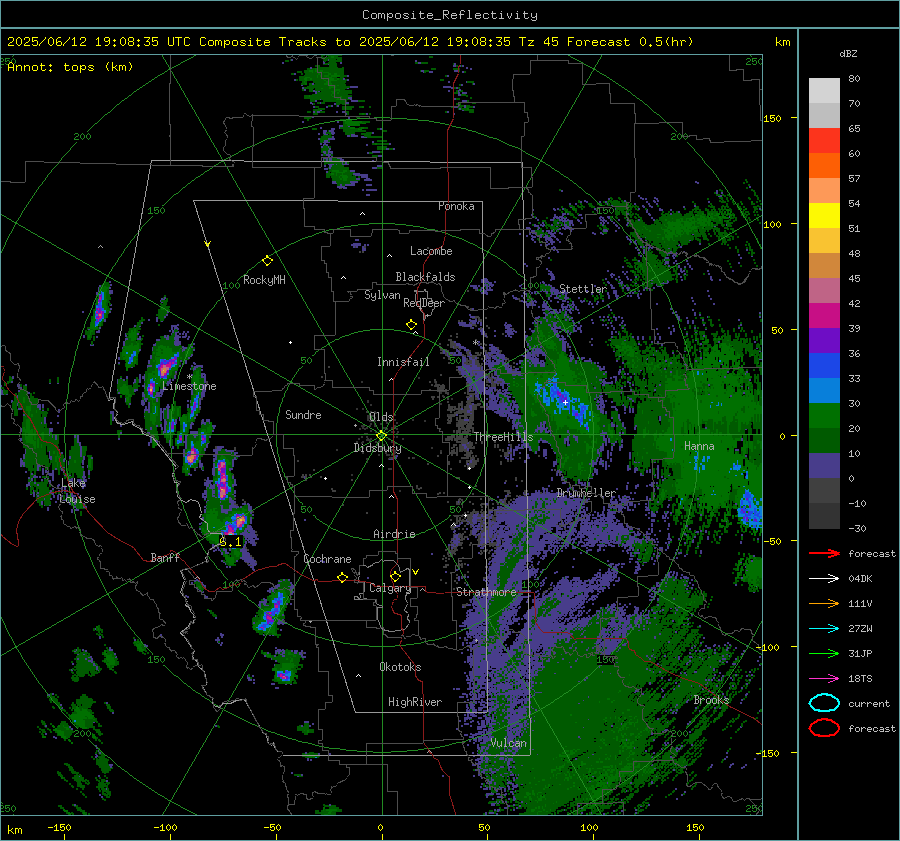This screenshot has width=900, height=841.
Task: Select yellow diamond marker above Calgary label
Action: (x=395, y=576)
